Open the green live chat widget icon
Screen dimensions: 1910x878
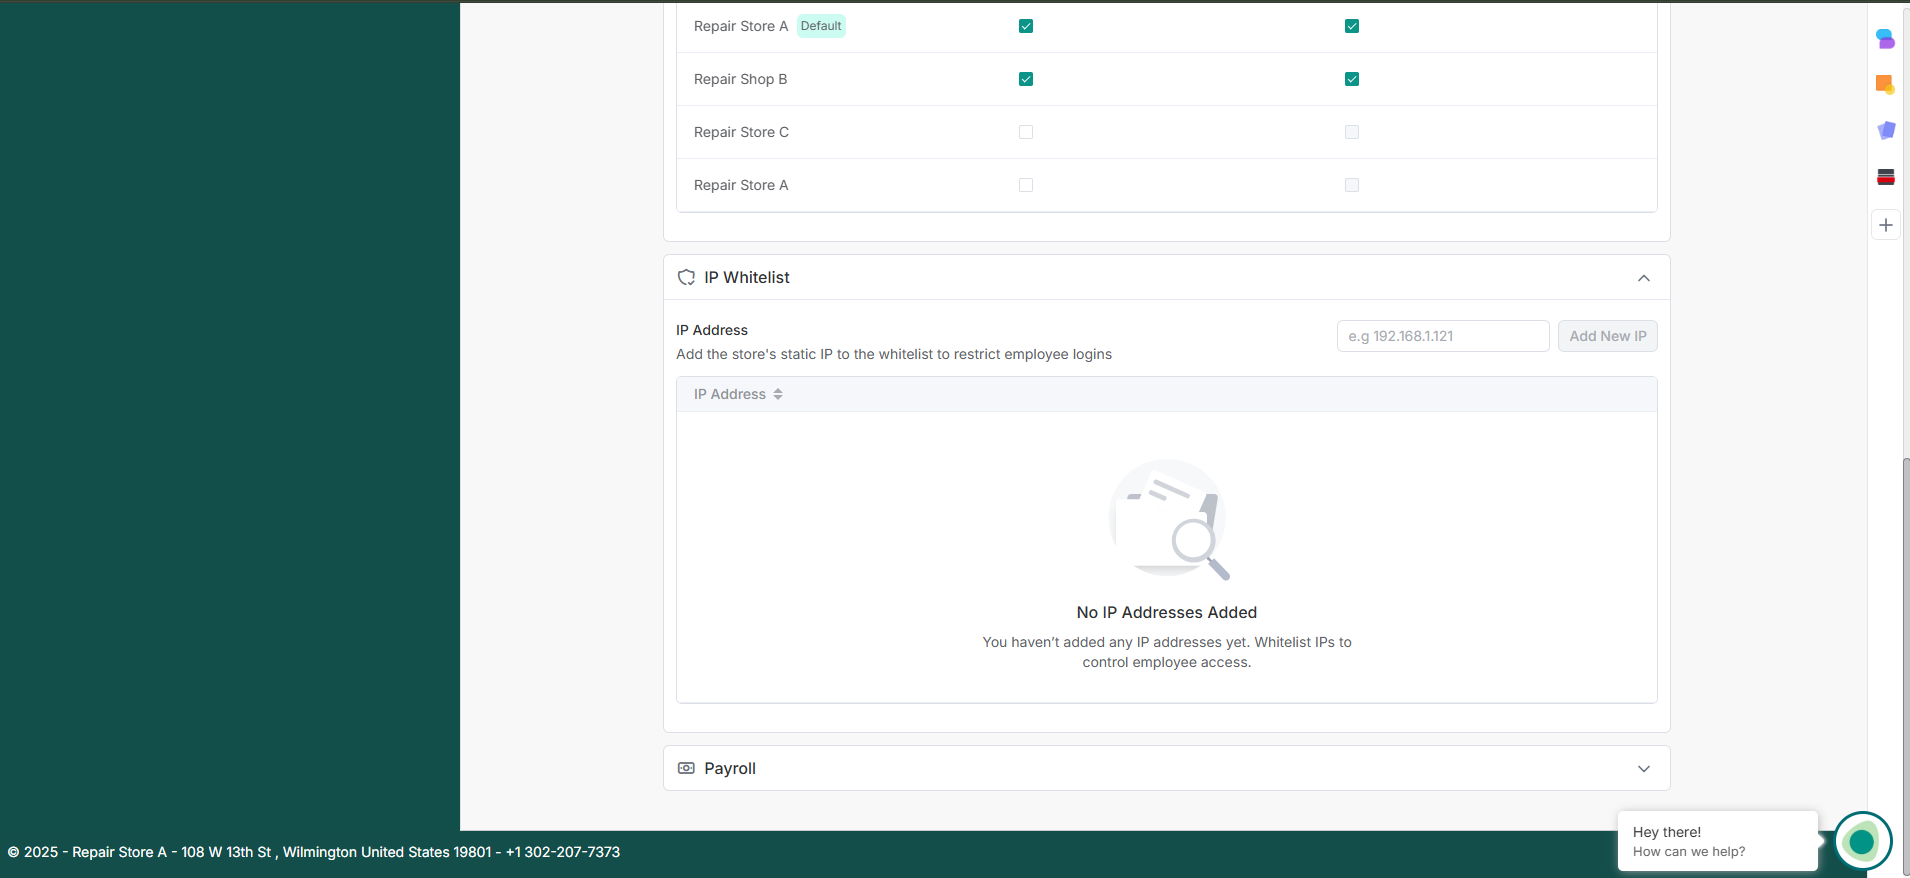[x=1862, y=841]
